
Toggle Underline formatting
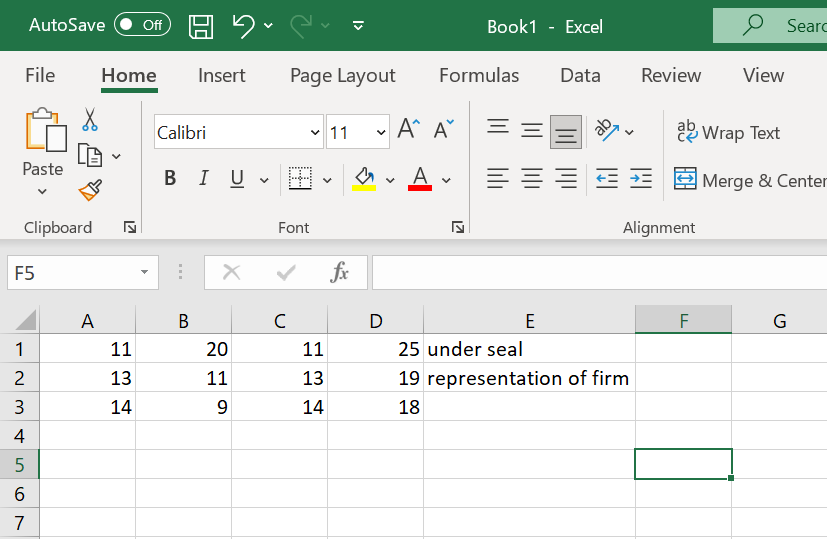[237, 179]
